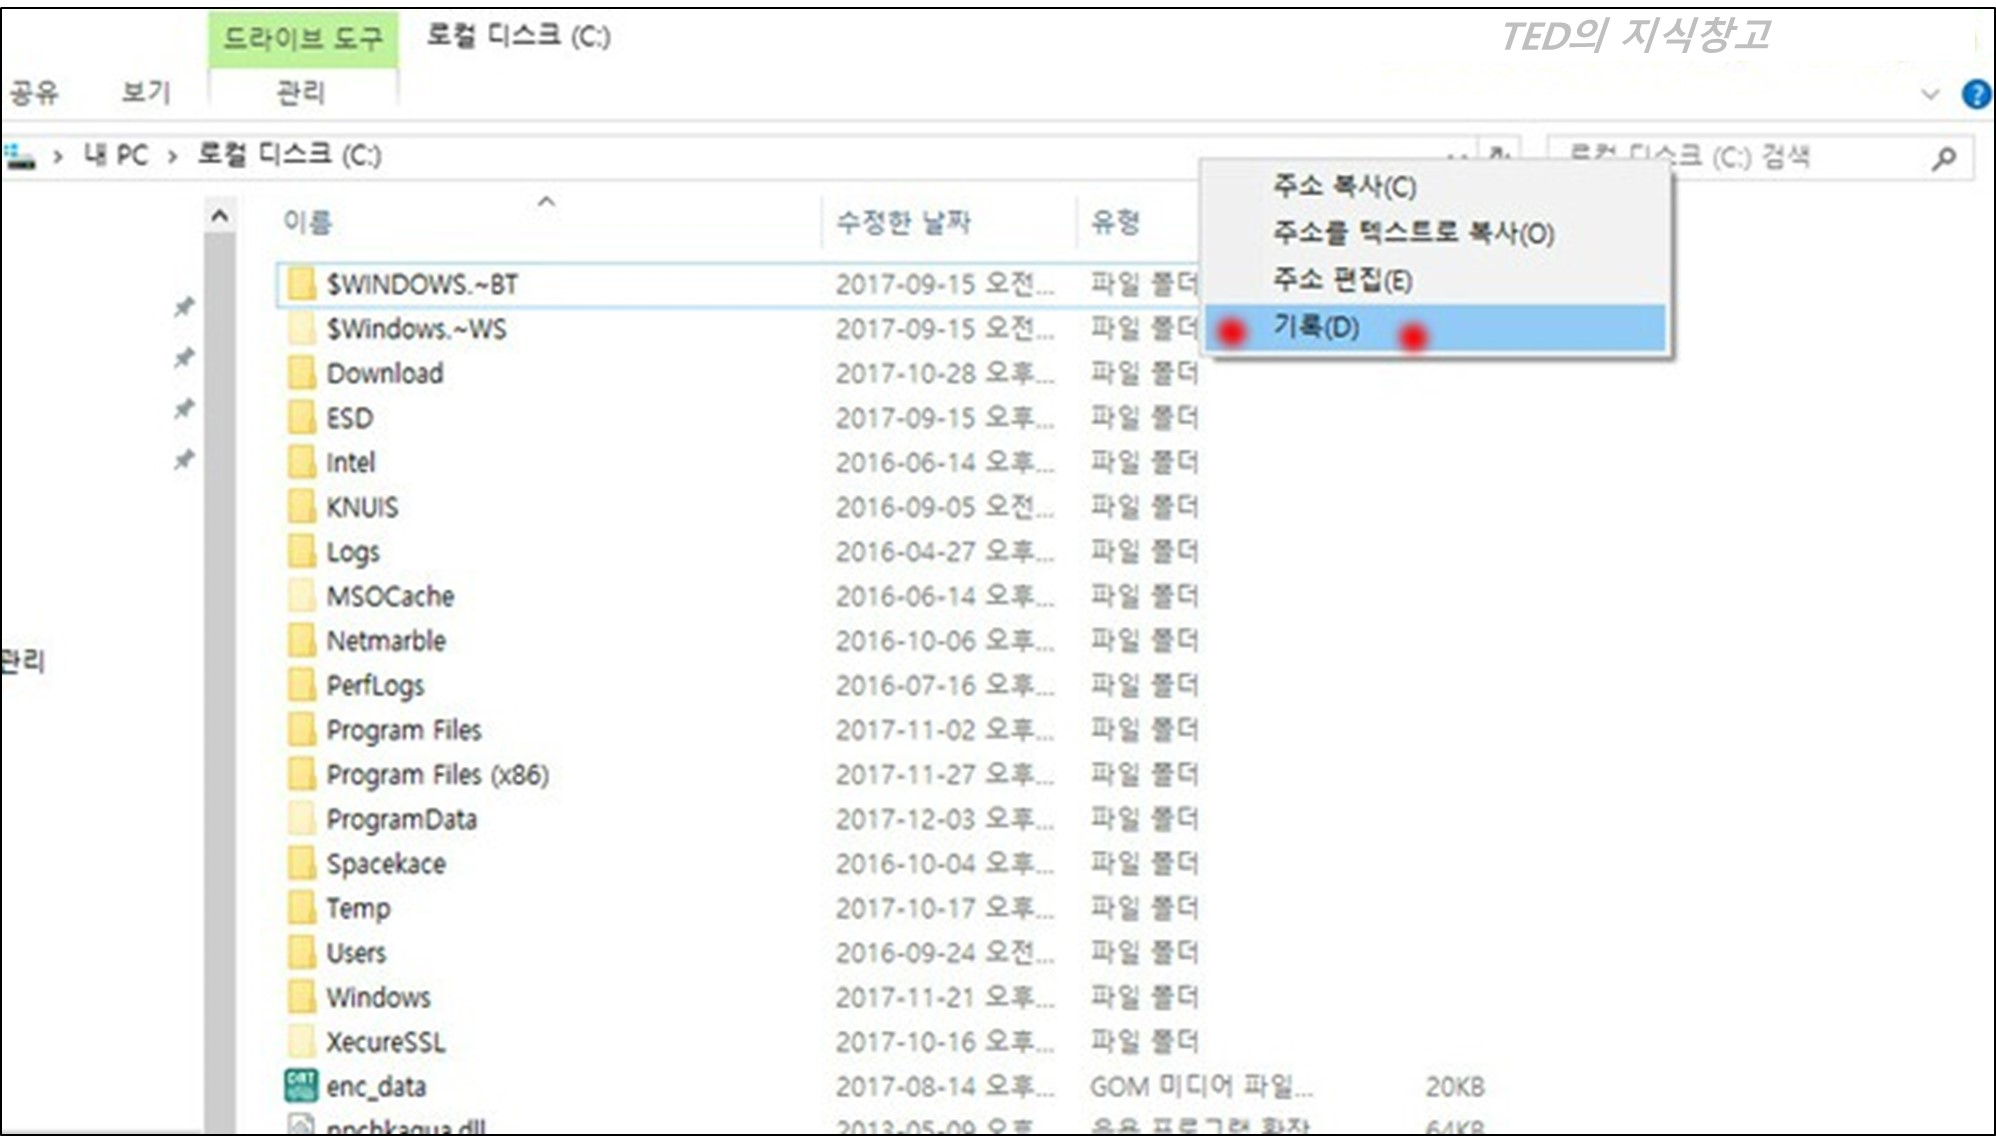Screen dimensions: 1996x1136
Task: Click the first pin icon in the sidebar
Action: pos(184,307)
